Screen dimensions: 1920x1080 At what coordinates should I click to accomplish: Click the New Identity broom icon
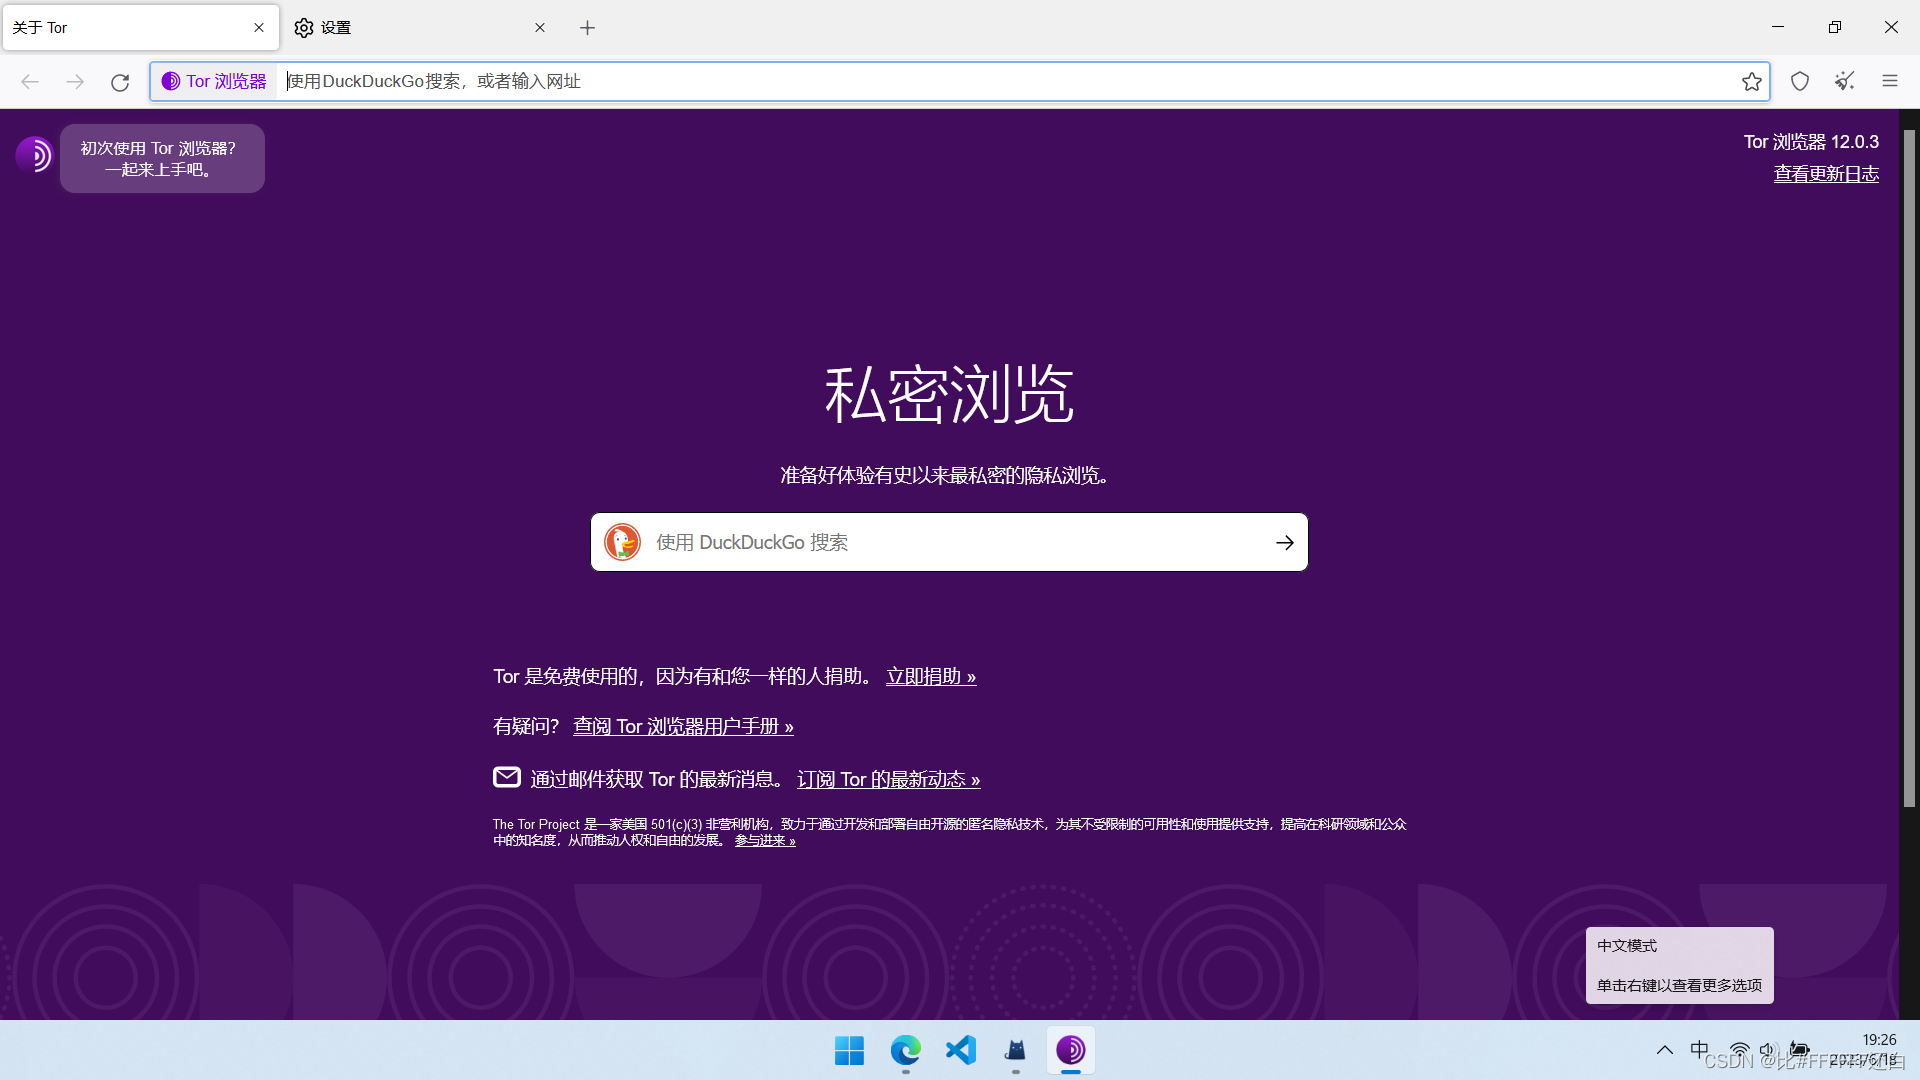(x=1845, y=81)
